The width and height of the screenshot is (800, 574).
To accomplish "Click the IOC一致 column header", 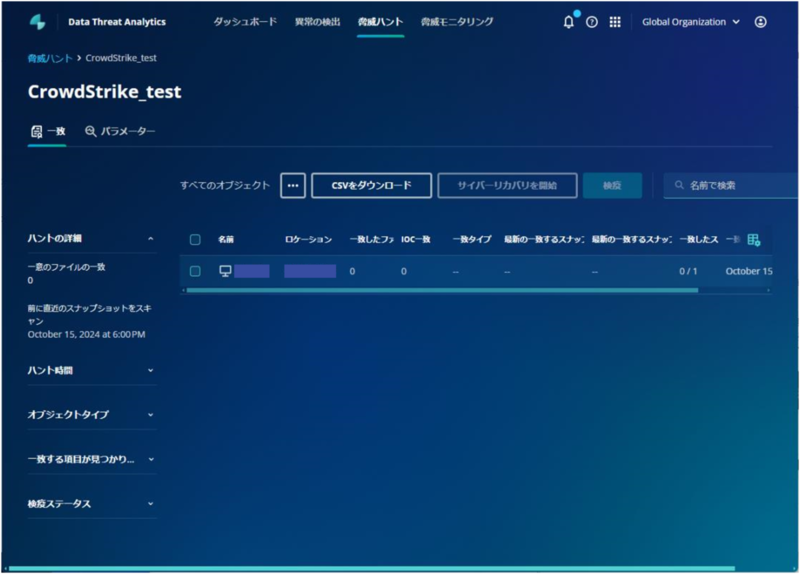I will pos(416,239).
